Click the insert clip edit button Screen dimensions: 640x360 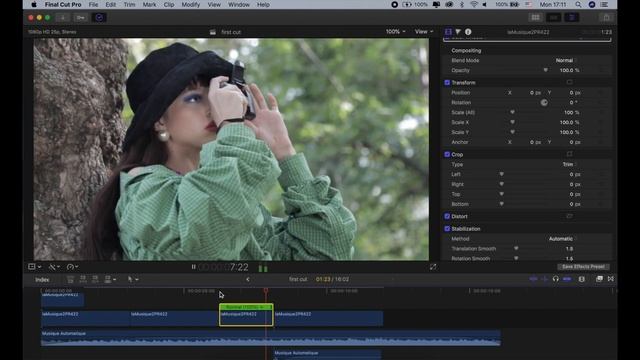(83, 280)
